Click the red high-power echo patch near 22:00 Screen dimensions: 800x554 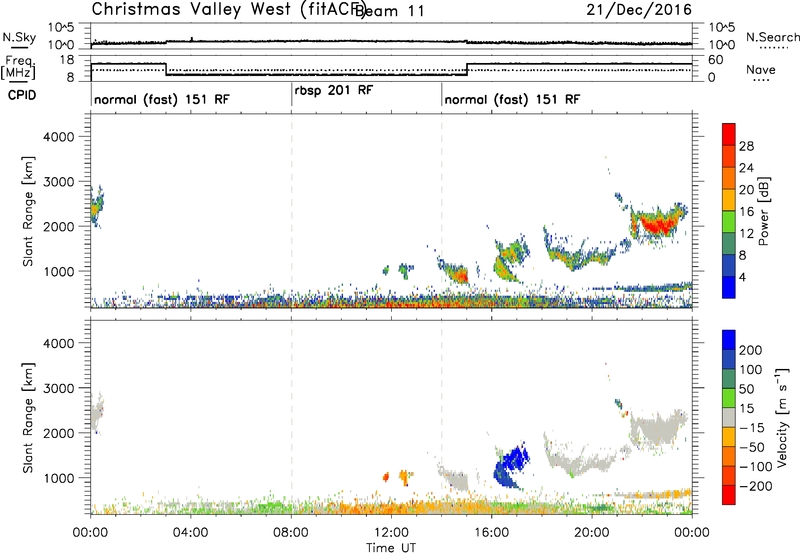coord(657,223)
